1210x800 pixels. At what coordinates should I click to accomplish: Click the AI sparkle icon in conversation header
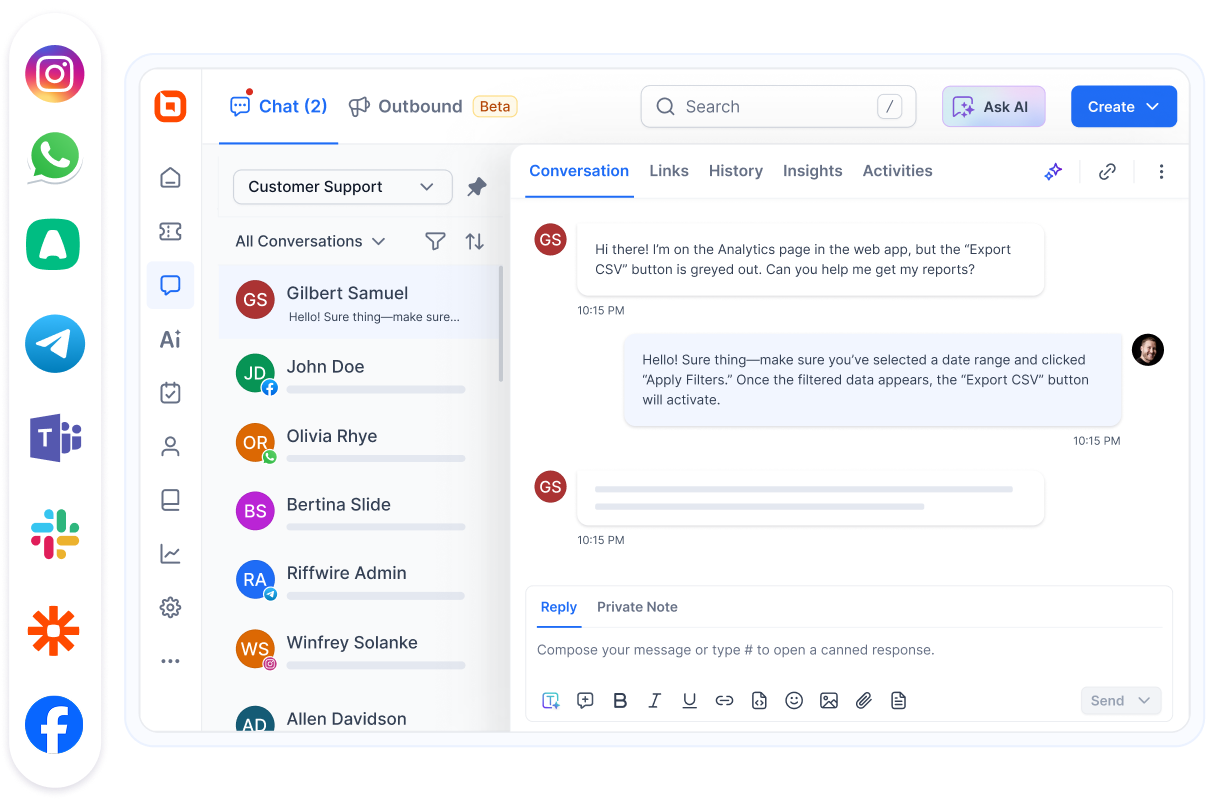[x=1053, y=172]
